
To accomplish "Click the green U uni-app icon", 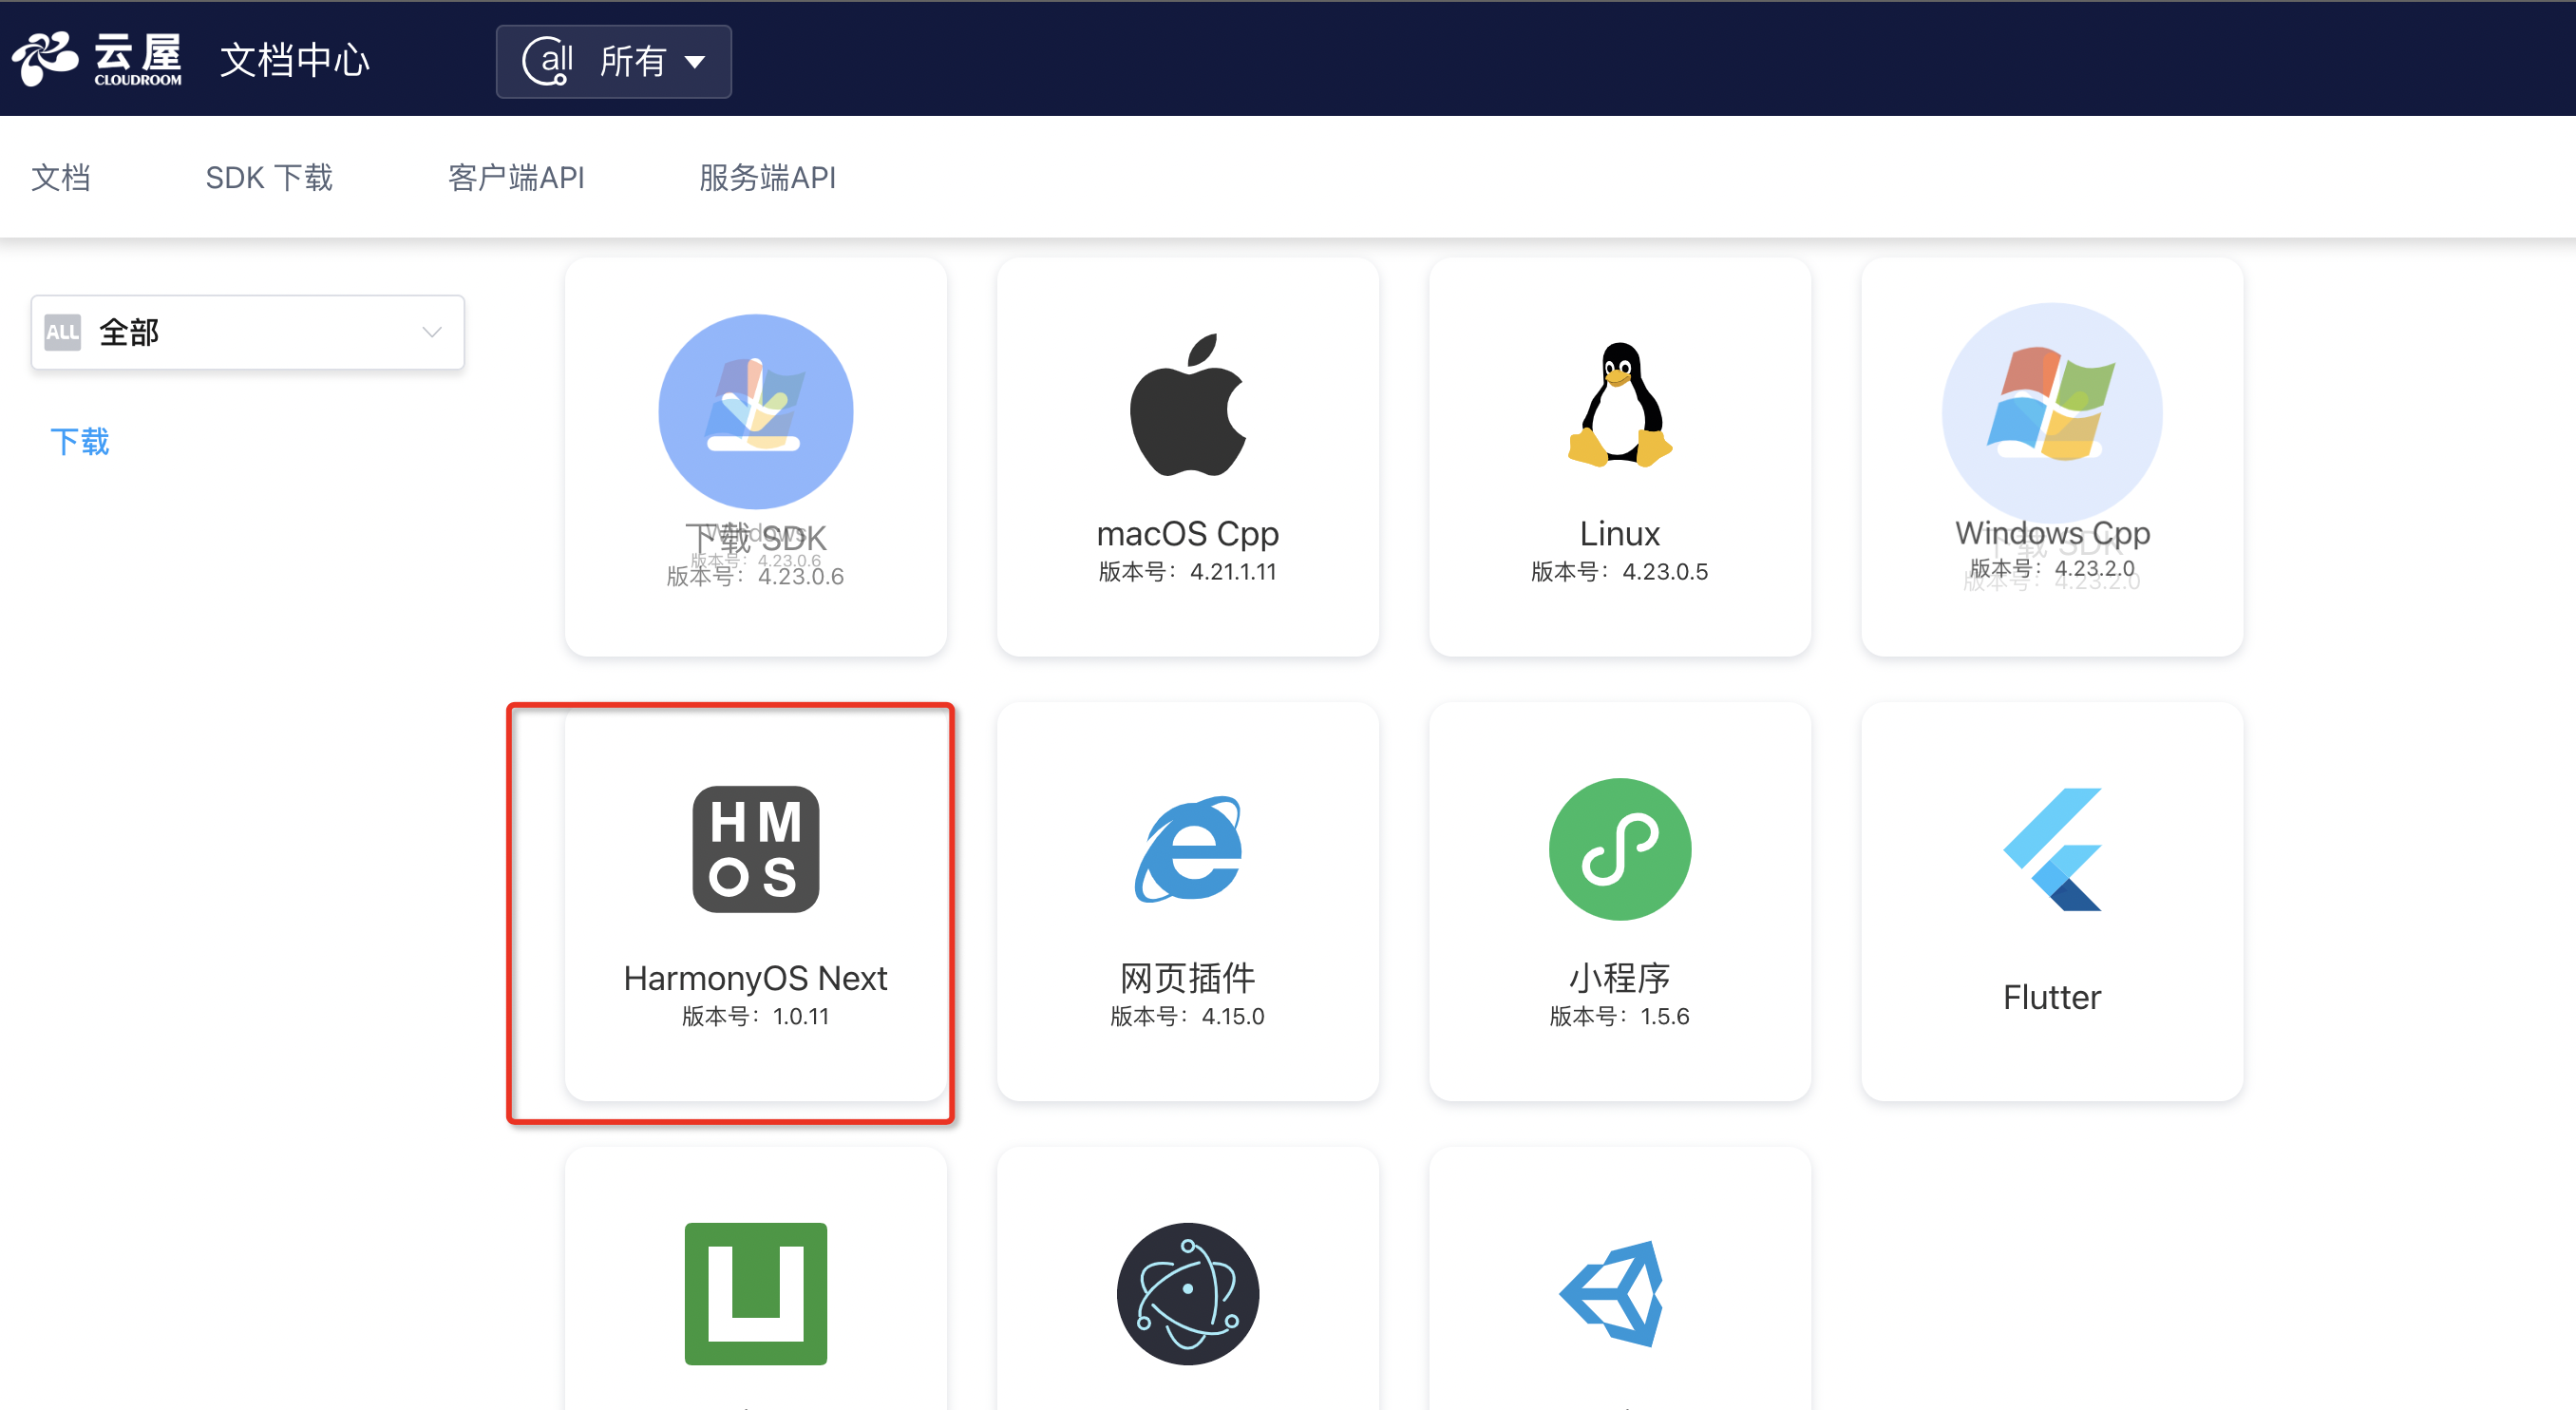I will [756, 1293].
